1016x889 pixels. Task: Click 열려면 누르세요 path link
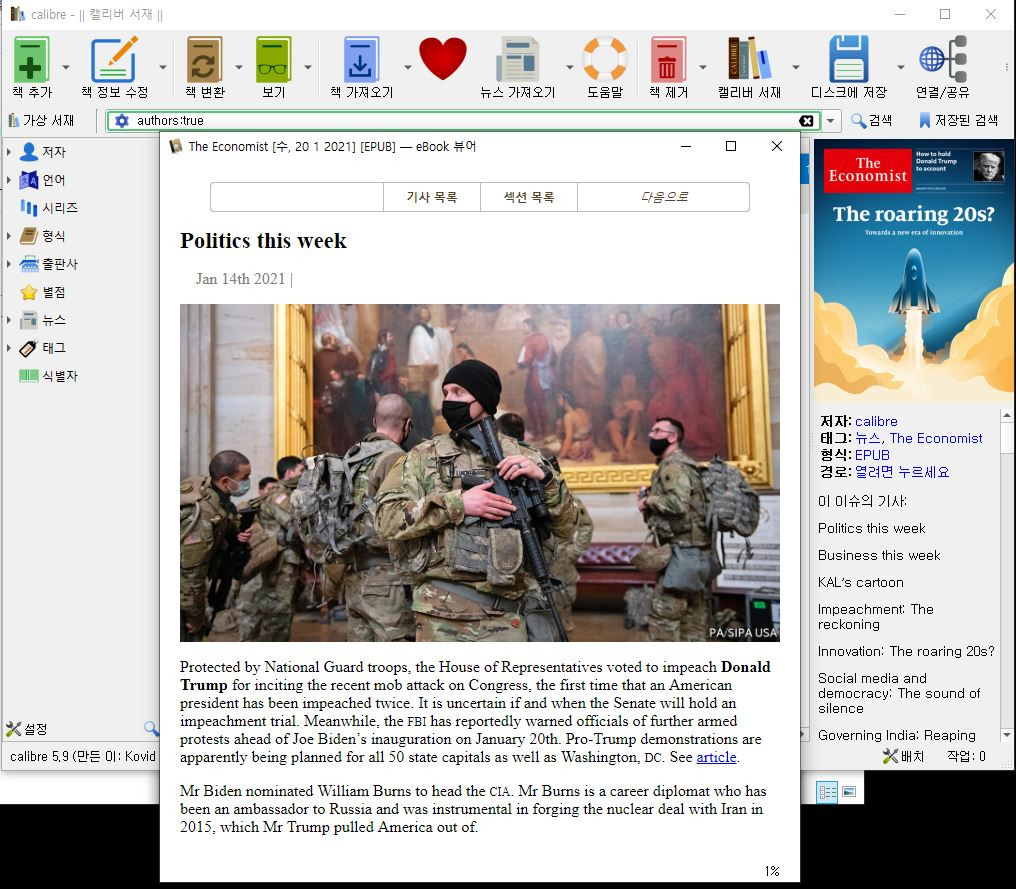[x=902, y=472]
